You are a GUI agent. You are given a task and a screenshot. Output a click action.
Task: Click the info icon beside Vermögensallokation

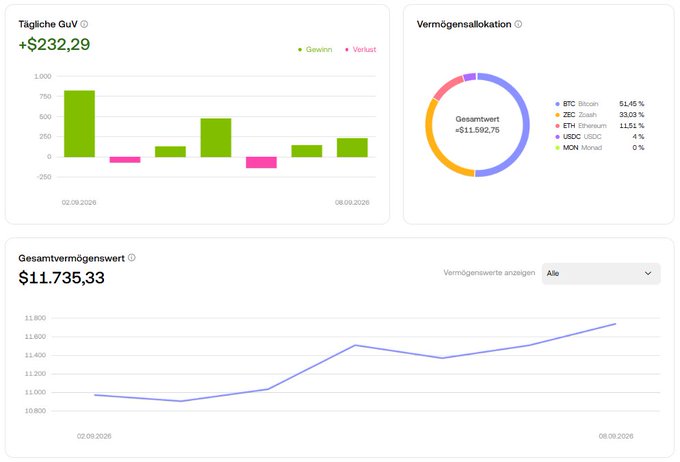coord(518,24)
